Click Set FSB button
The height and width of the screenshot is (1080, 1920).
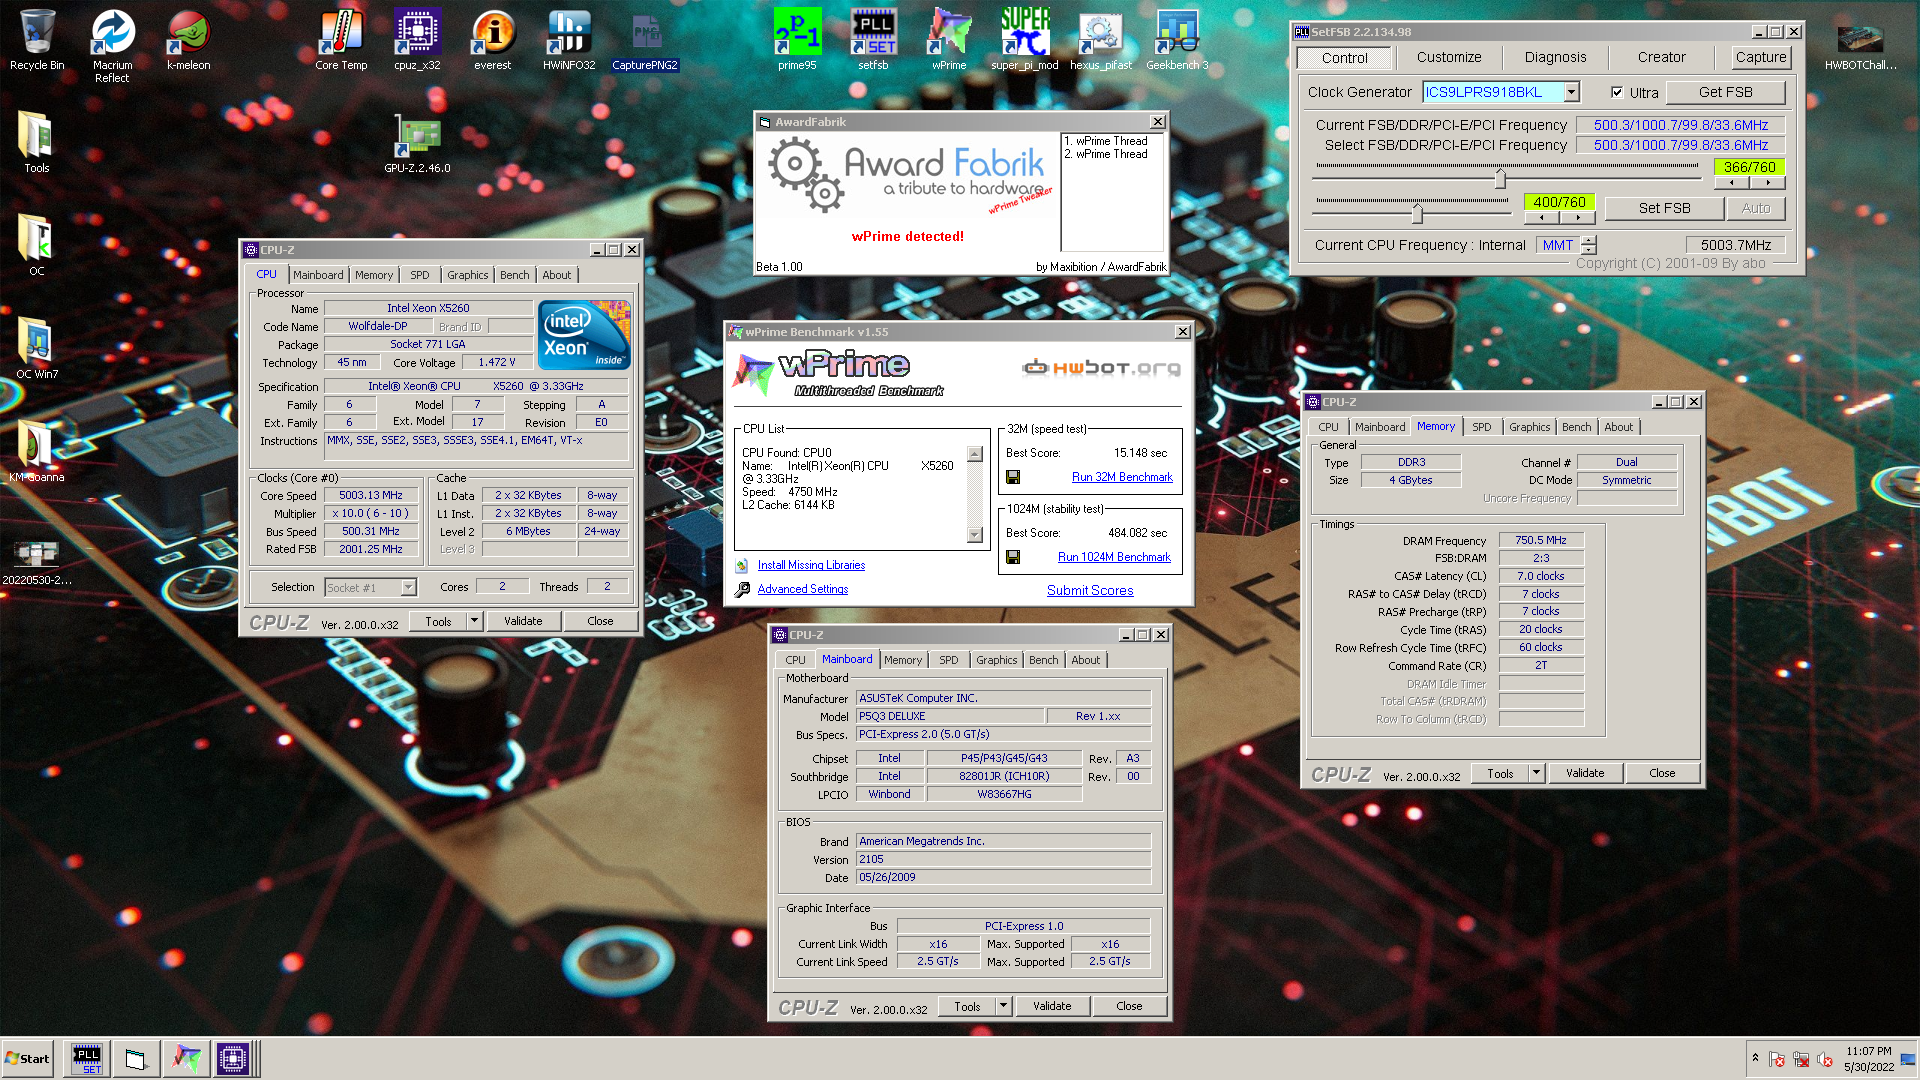(x=1664, y=208)
